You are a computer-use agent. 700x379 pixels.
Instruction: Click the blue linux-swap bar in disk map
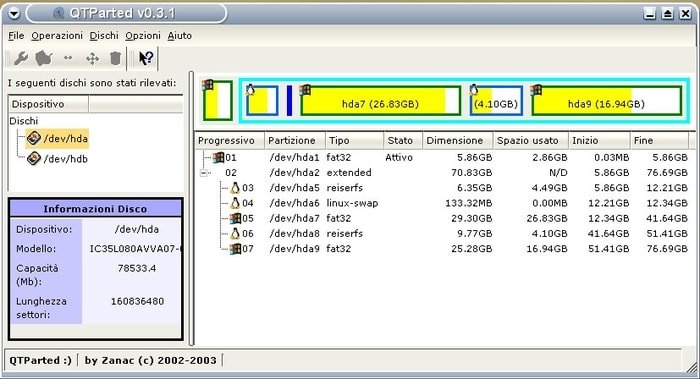(x=289, y=100)
